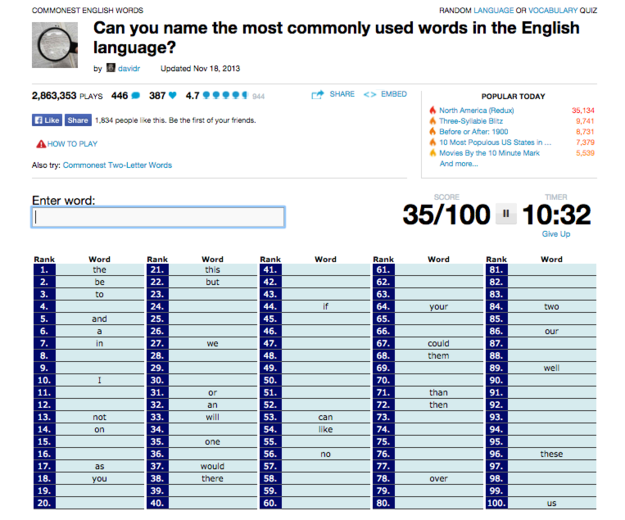Open the VOCABULARY random quiz link
Screen dimensions: 625x520
(553, 10)
